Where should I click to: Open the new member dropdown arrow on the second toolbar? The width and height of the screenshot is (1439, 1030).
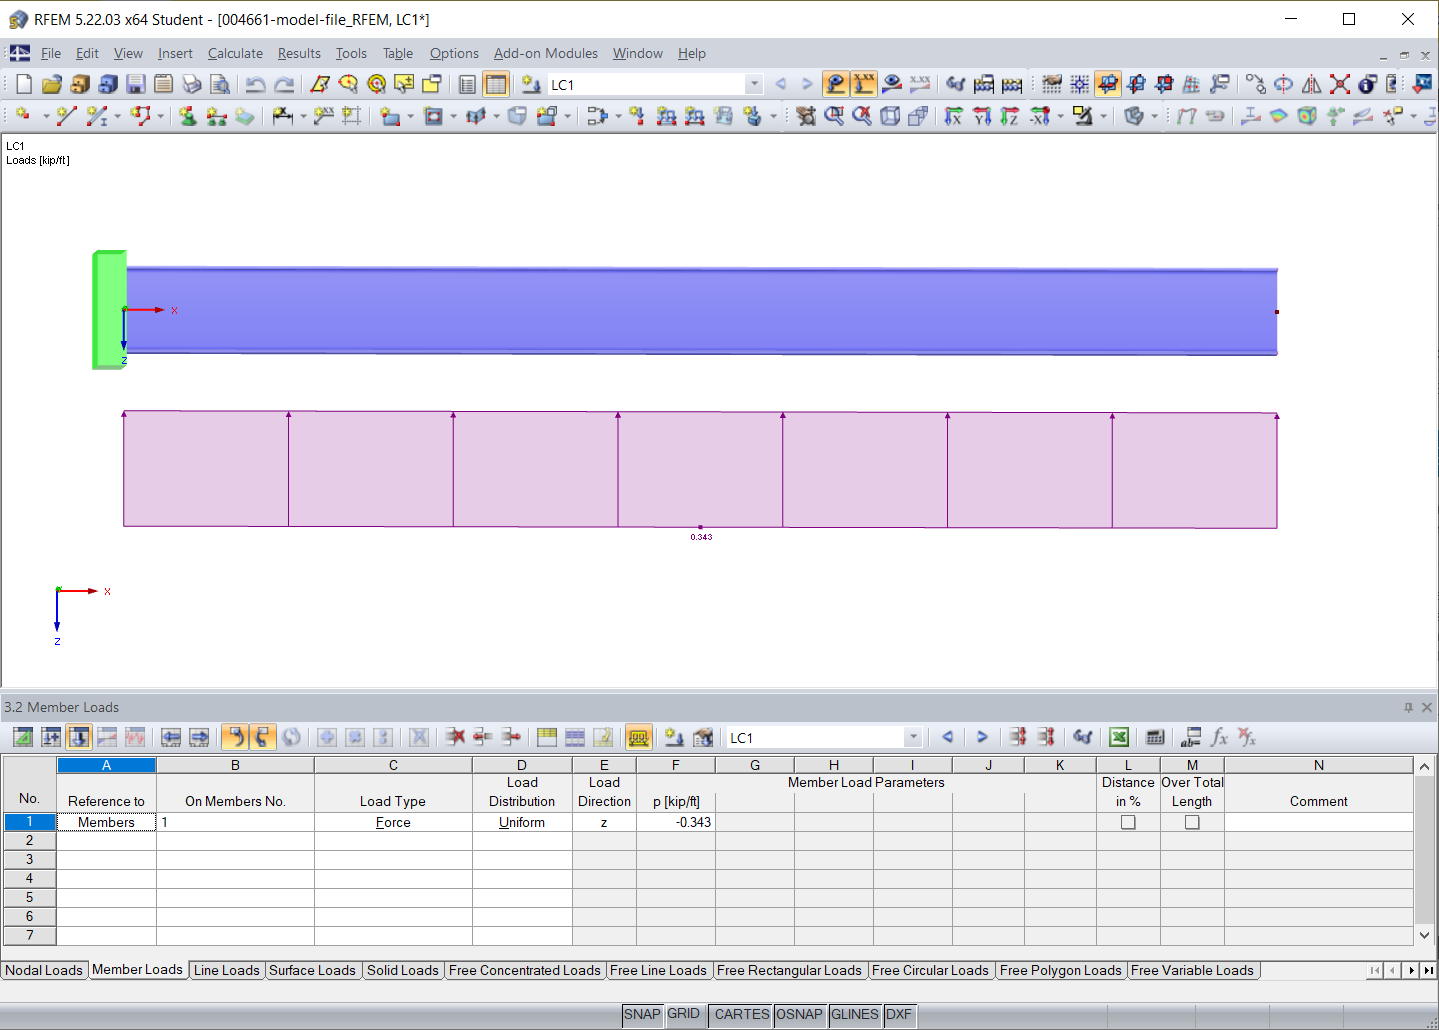pos(117,116)
